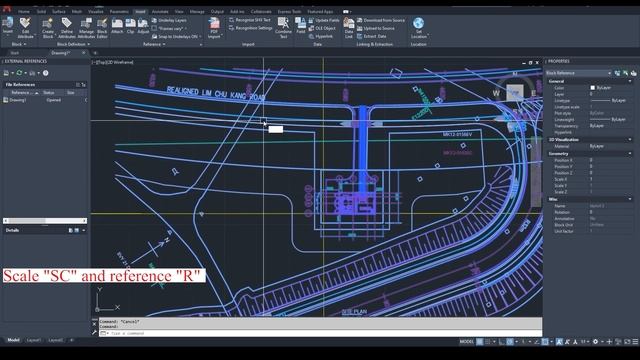Switch to the Layout2 tab
The image size is (640, 360).
click(x=56, y=340)
